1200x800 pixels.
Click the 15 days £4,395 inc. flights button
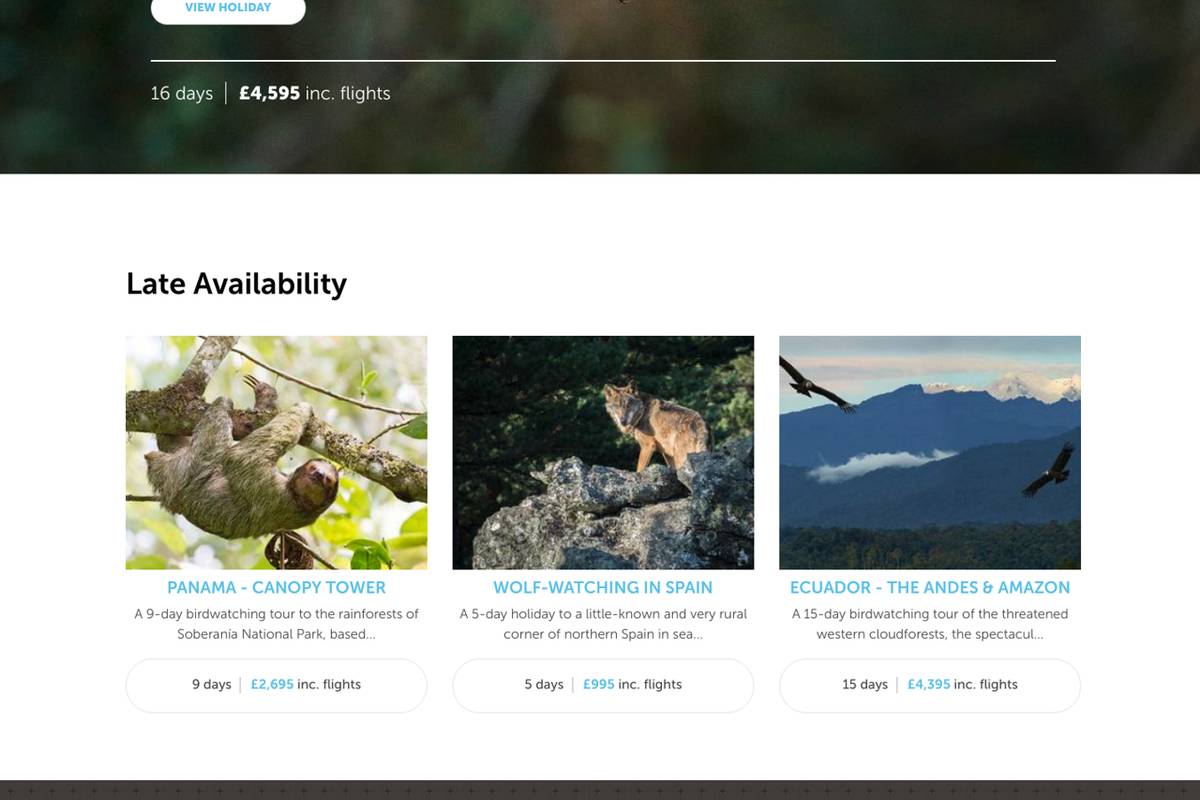(930, 685)
